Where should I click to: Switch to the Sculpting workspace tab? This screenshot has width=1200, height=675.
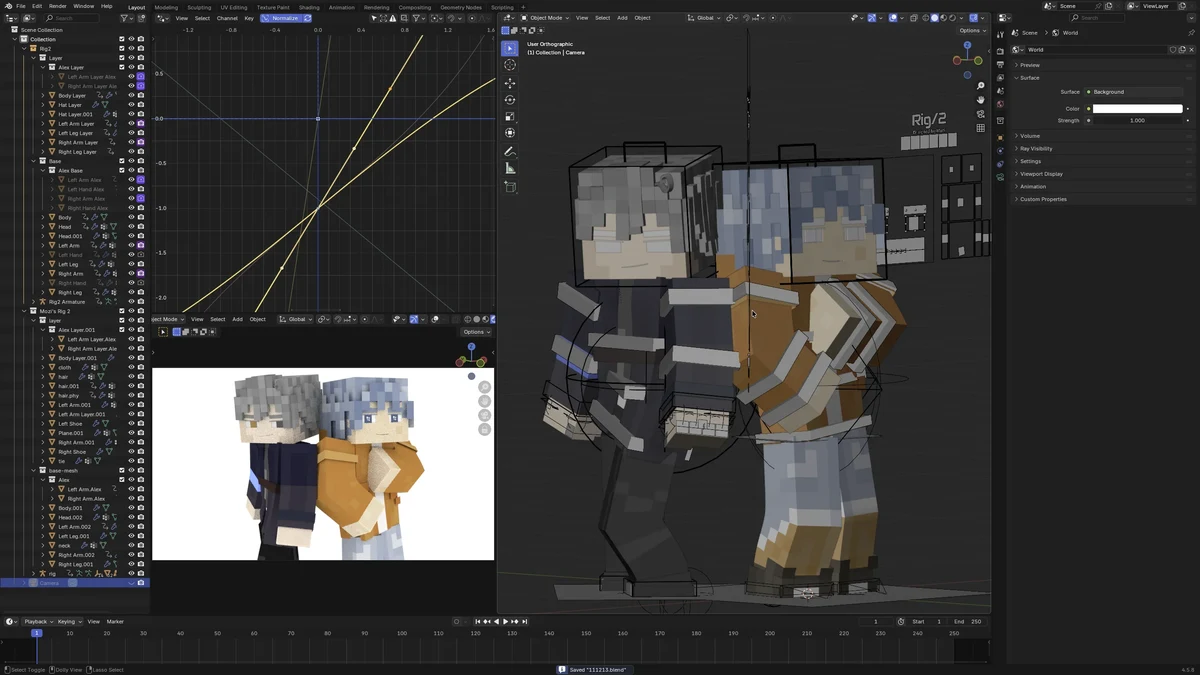click(x=199, y=7)
